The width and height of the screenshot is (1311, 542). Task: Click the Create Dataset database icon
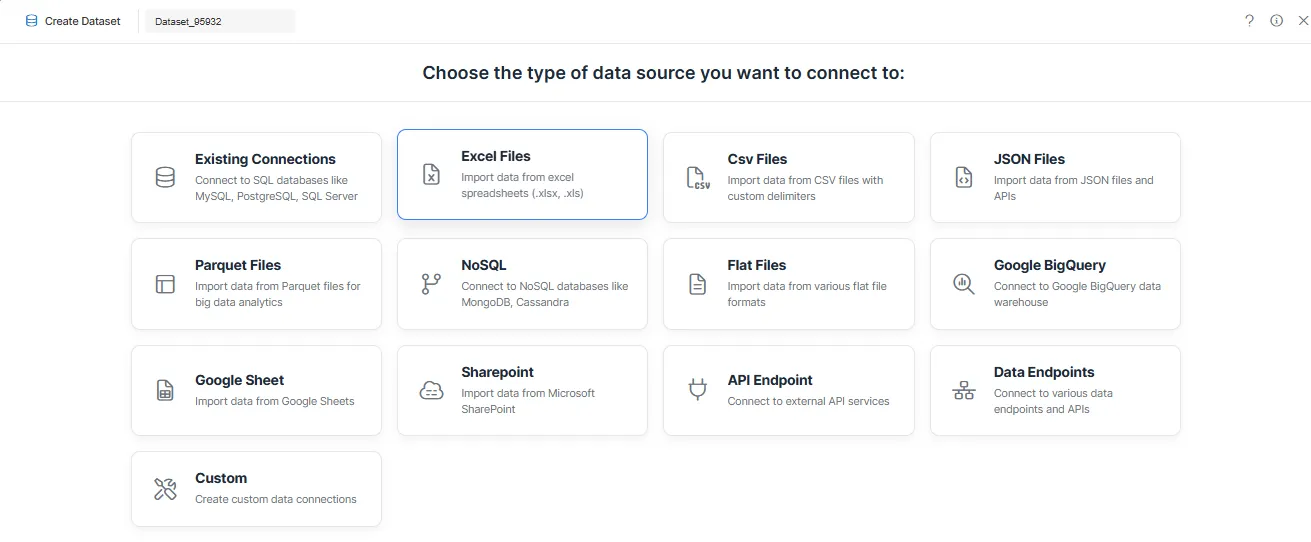point(32,21)
